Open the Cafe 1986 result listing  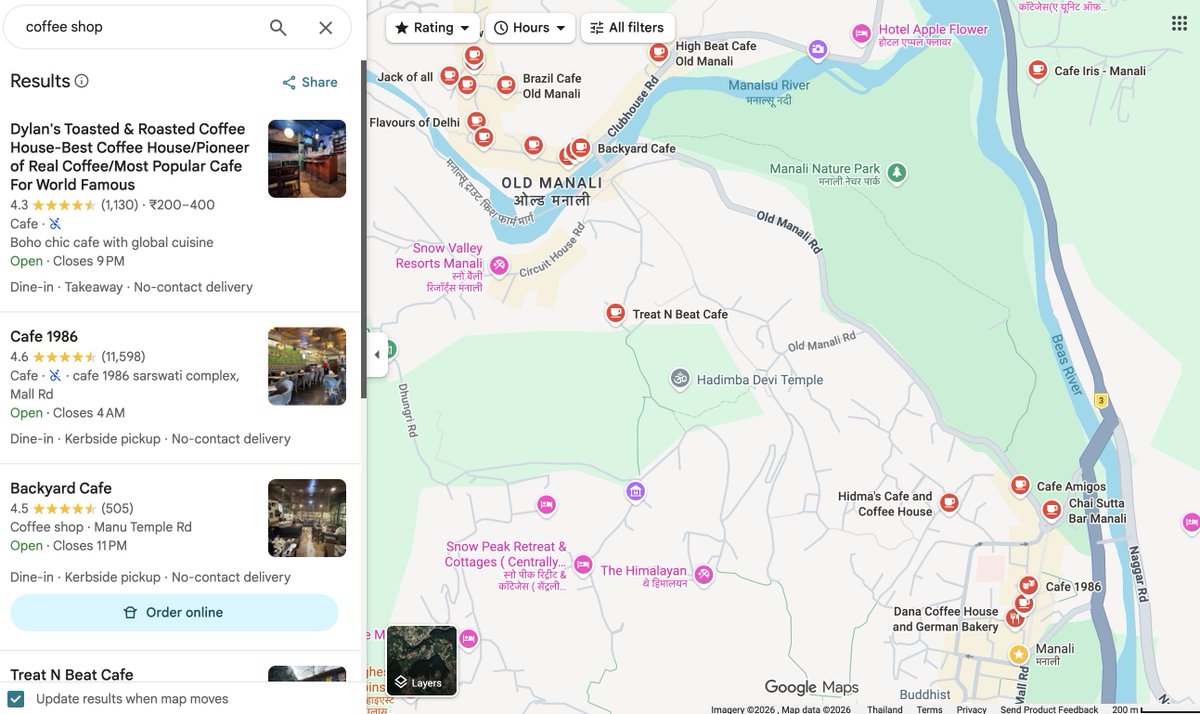tap(44, 337)
